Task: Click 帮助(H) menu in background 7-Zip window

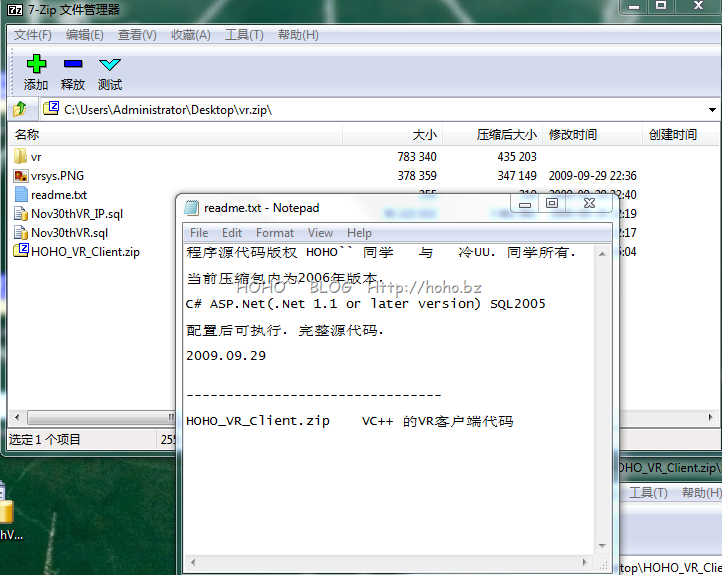Action: click(701, 493)
